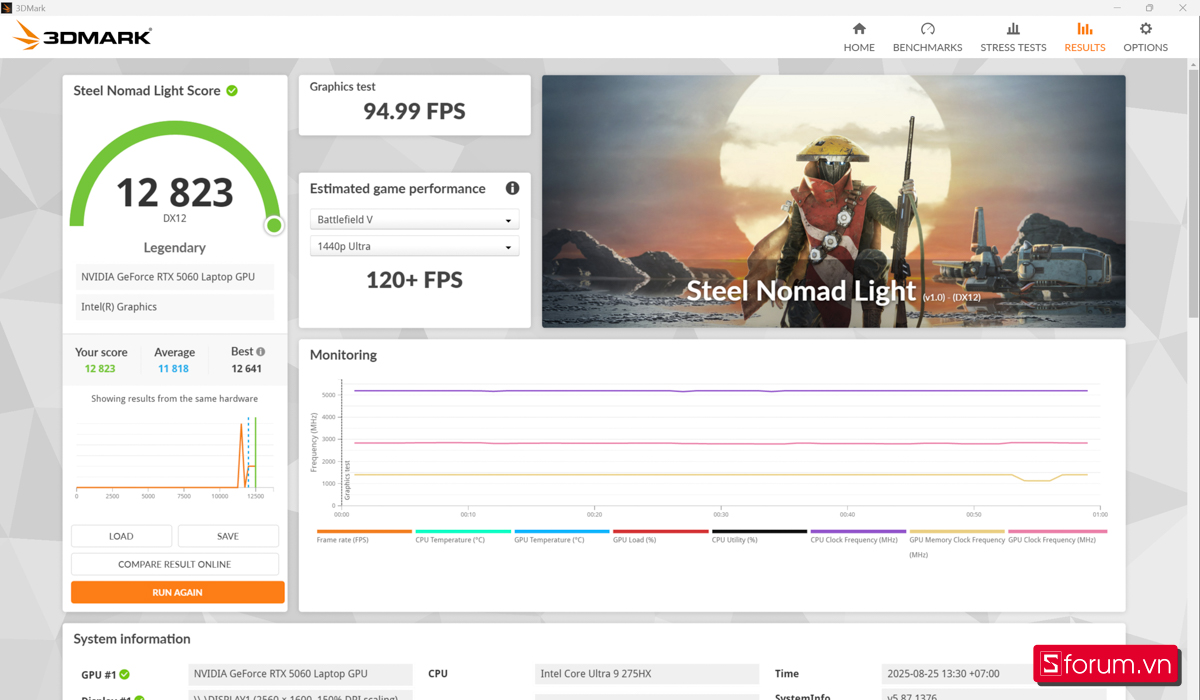Click the info icon next to Best score

click(263, 350)
